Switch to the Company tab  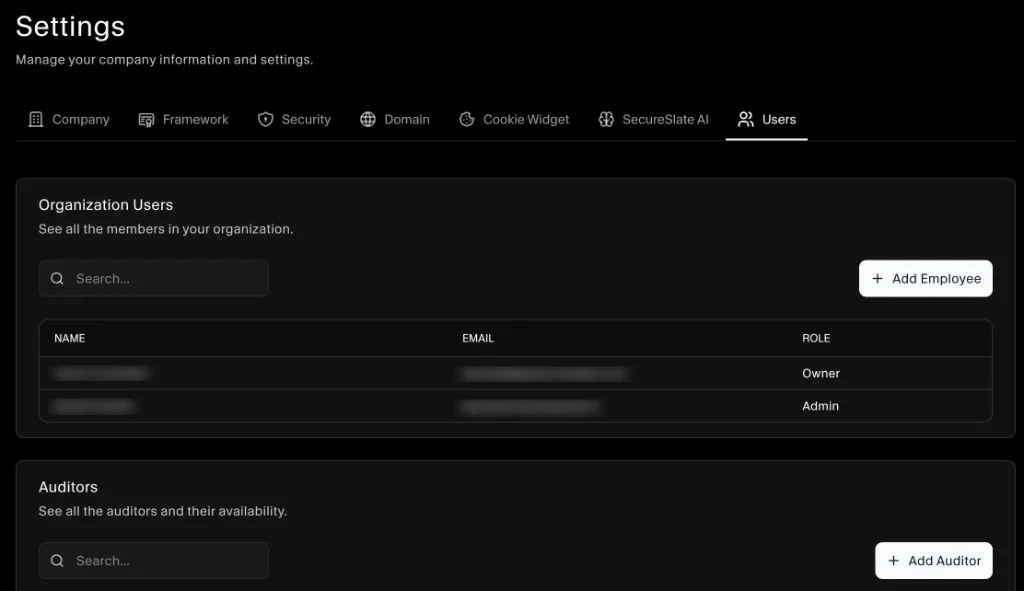[x=69, y=119]
